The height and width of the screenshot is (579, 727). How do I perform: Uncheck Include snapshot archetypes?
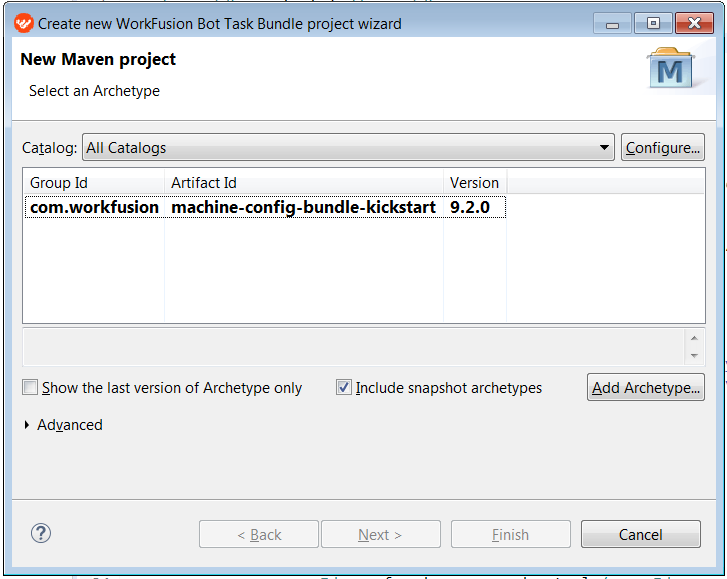[x=344, y=388]
